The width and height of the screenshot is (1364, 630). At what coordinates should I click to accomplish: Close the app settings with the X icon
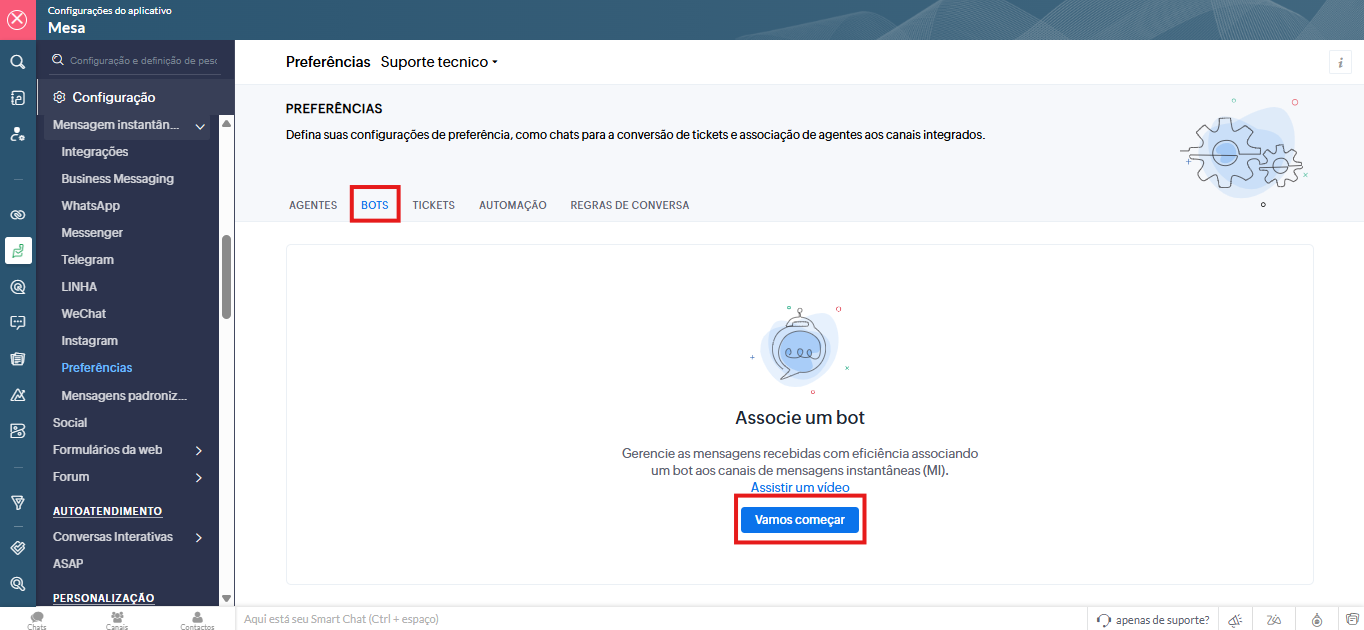point(17,19)
